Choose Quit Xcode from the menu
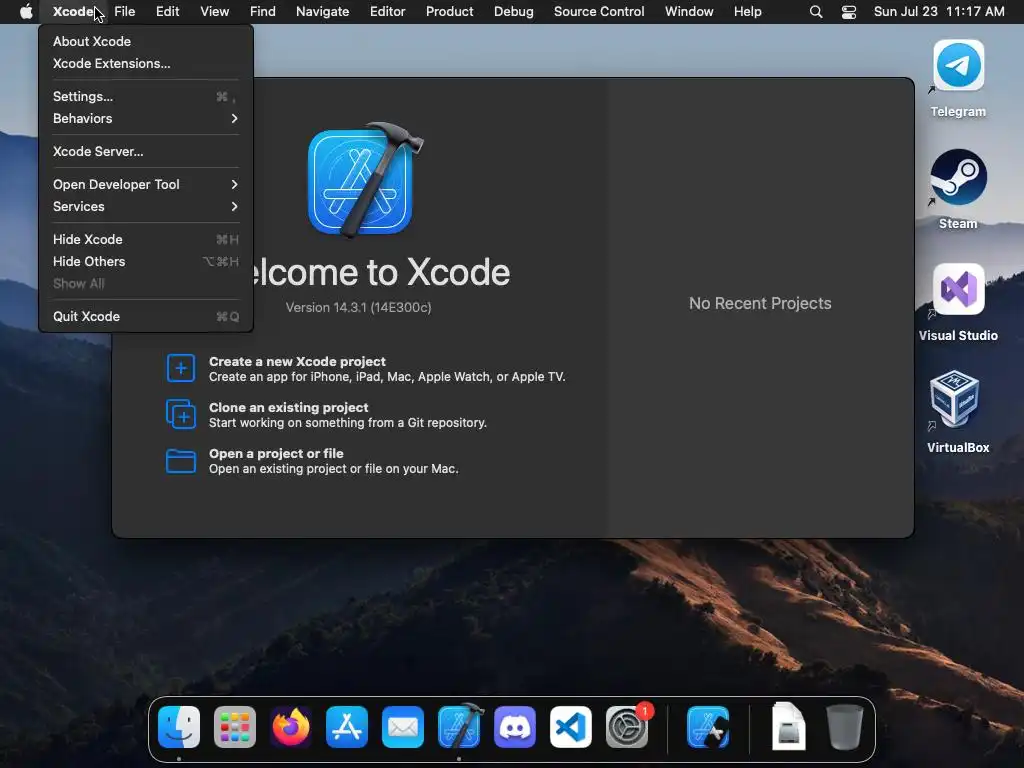The height and width of the screenshot is (768, 1024). (x=146, y=316)
